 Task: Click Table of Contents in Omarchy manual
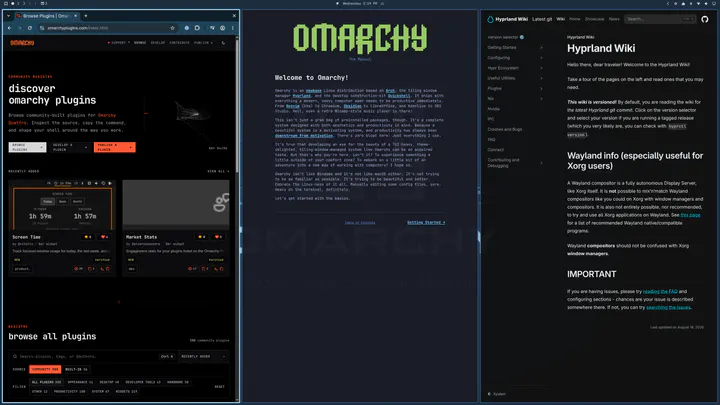tap(360, 222)
